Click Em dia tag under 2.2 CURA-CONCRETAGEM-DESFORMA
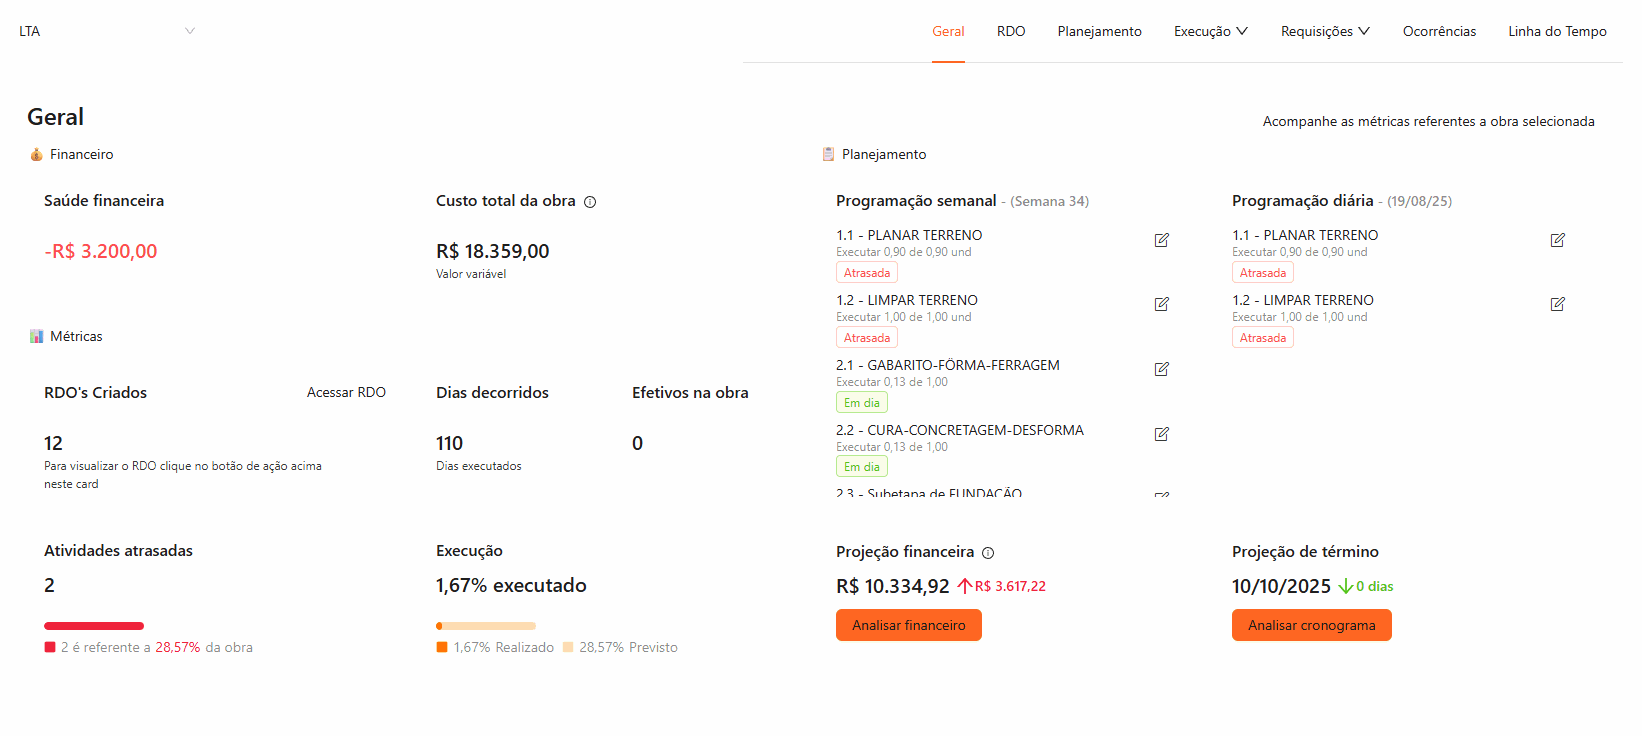 862,467
